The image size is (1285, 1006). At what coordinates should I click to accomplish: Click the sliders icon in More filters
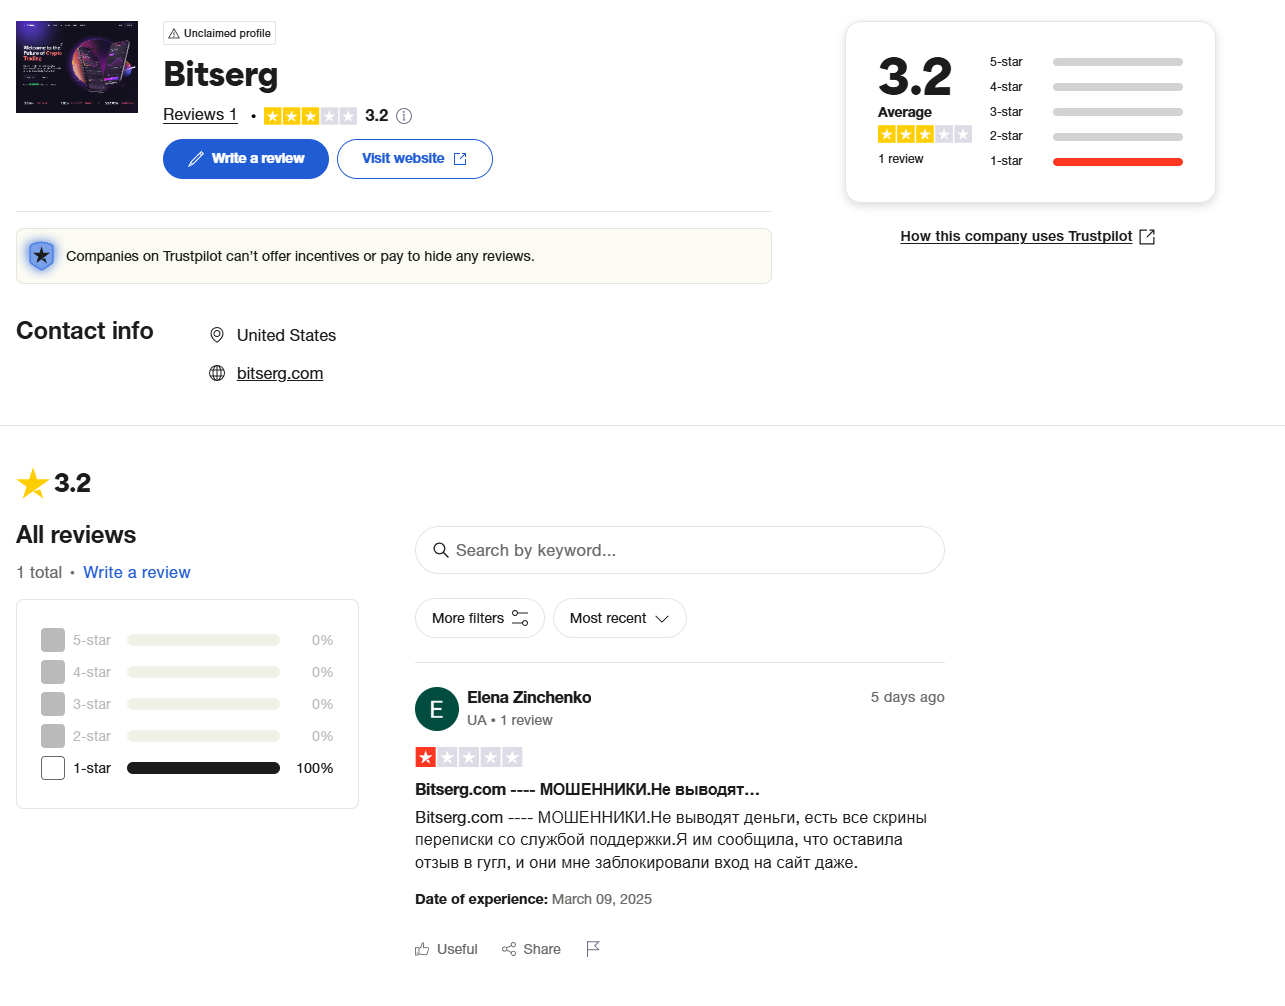(x=520, y=618)
